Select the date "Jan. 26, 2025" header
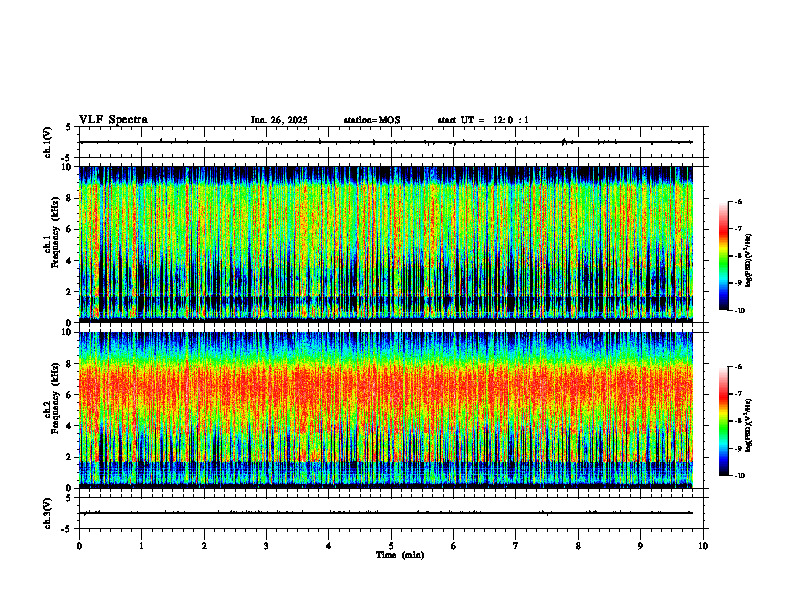The width and height of the screenshot is (792, 612). click(x=279, y=120)
